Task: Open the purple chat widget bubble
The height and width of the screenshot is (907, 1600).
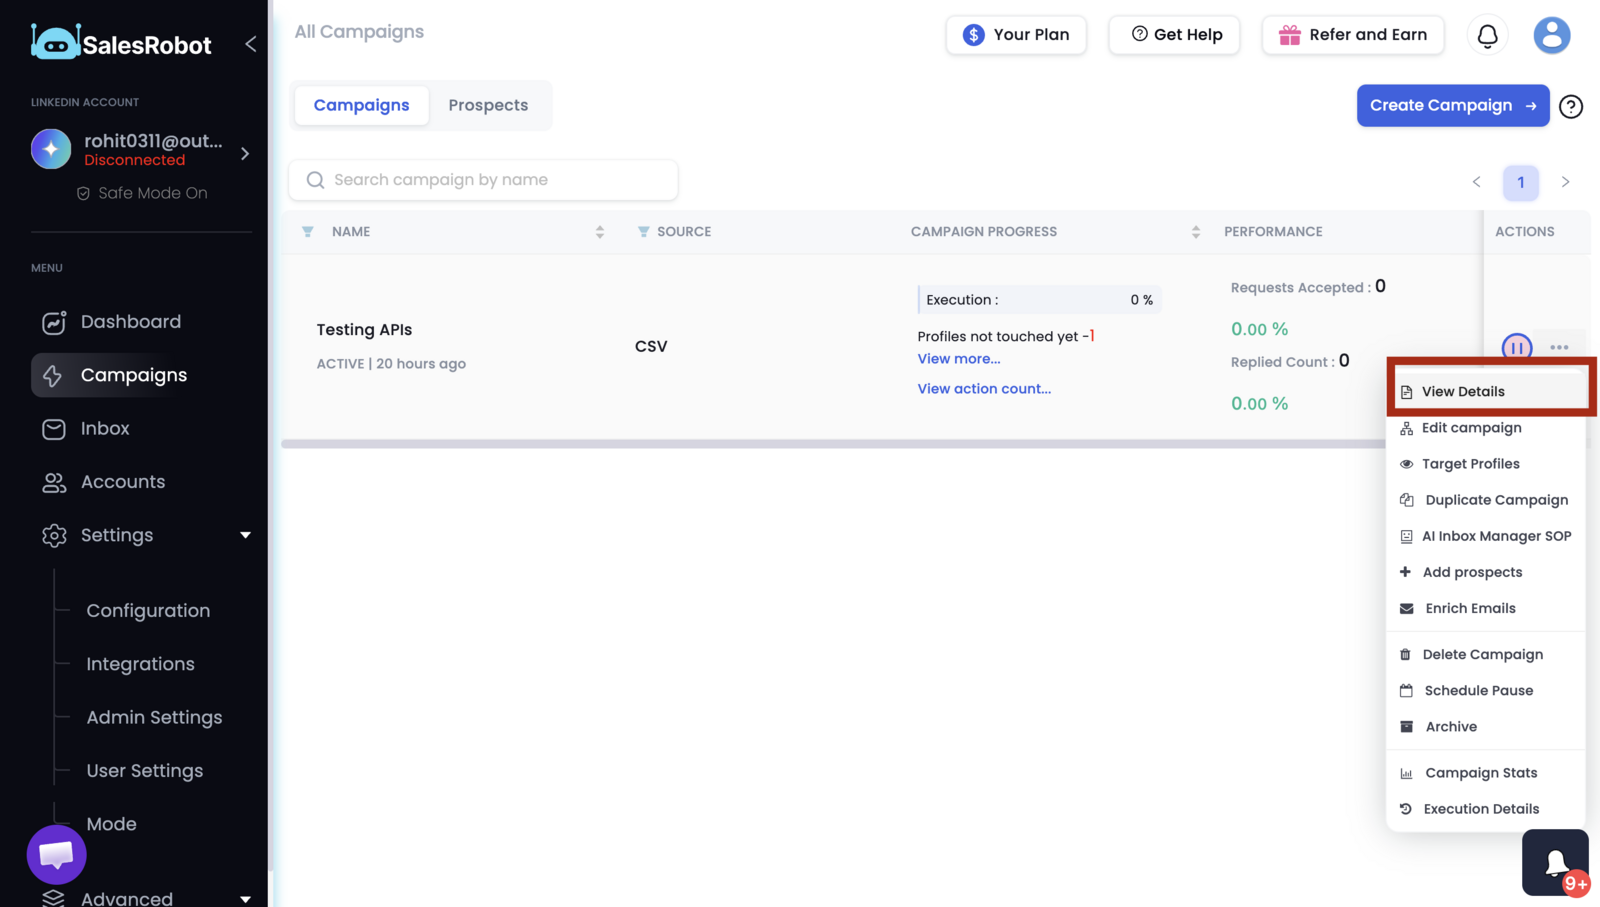Action: (x=56, y=854)
